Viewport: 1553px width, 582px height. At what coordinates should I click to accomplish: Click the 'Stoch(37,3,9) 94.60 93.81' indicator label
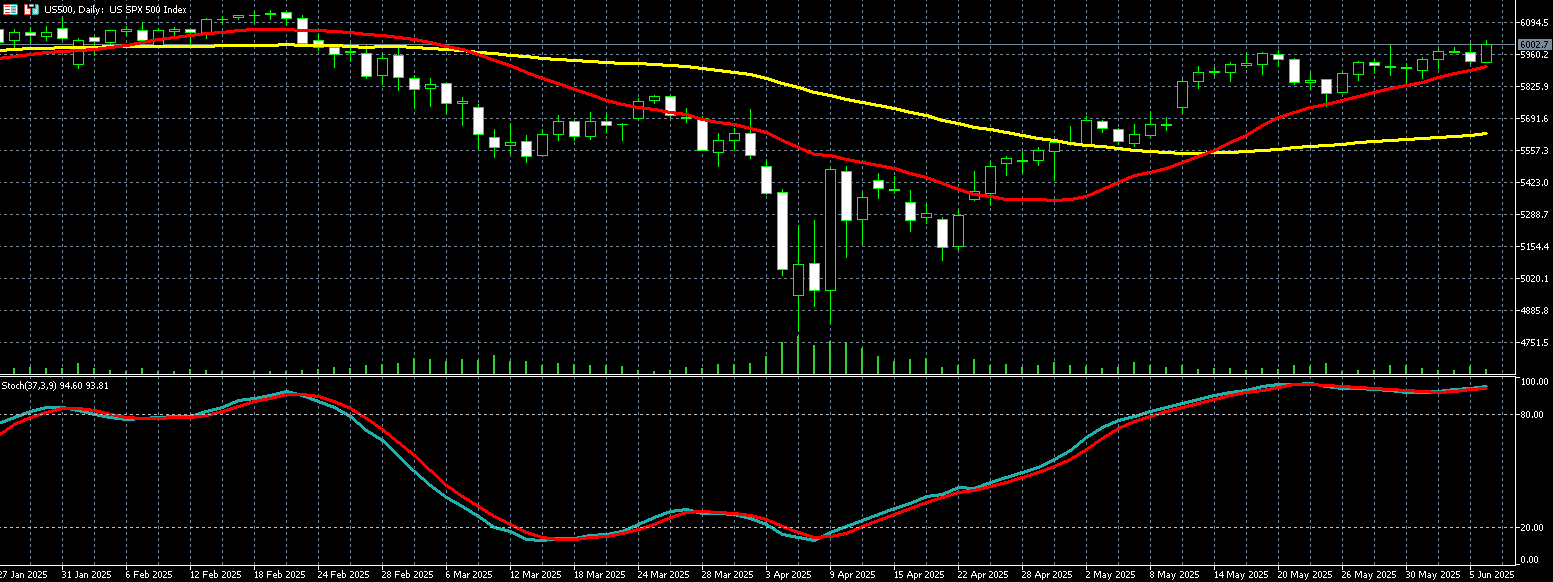point(56,385)
